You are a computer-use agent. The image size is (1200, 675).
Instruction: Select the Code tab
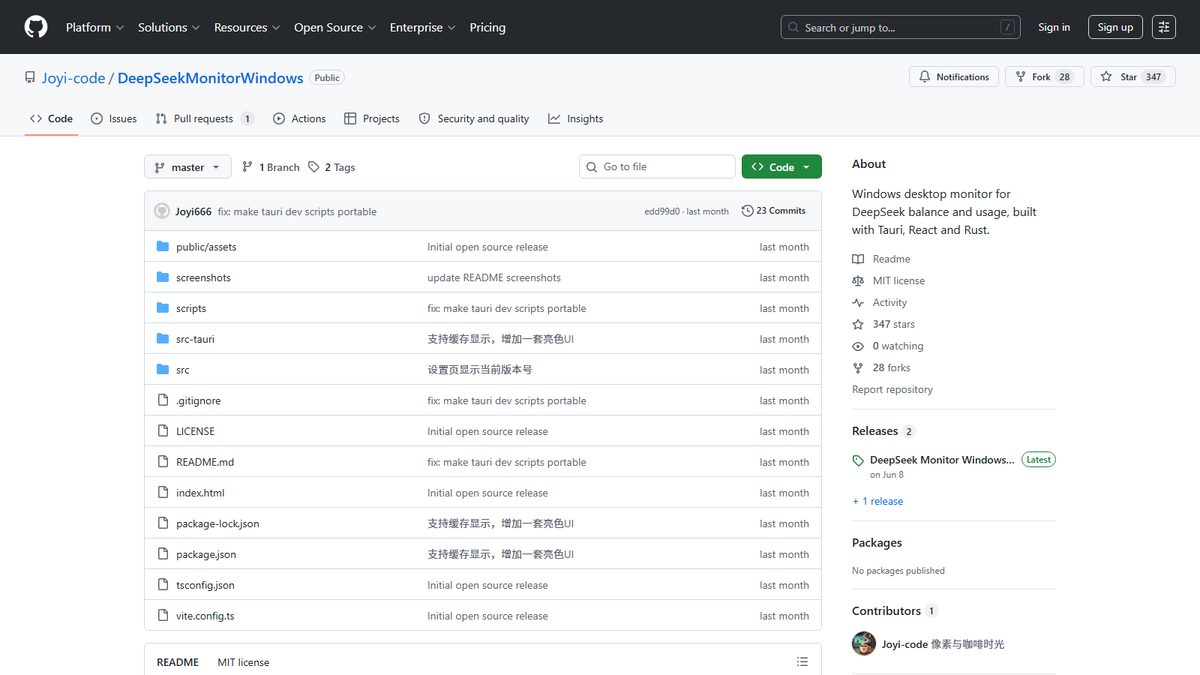51,118
